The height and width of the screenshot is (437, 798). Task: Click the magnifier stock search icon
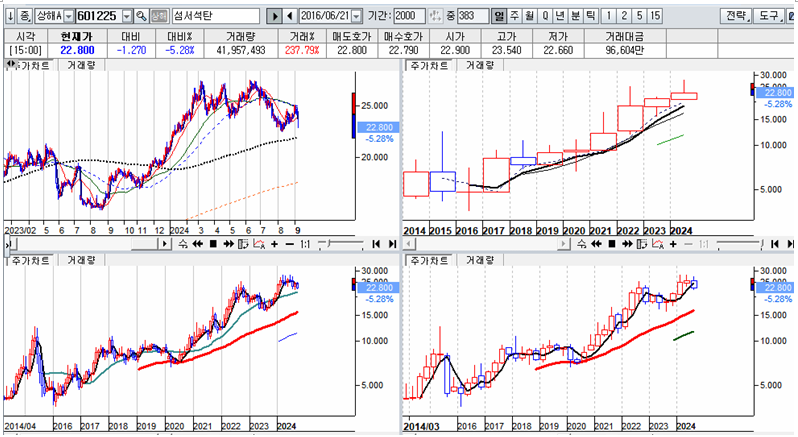tap(142, 17)
